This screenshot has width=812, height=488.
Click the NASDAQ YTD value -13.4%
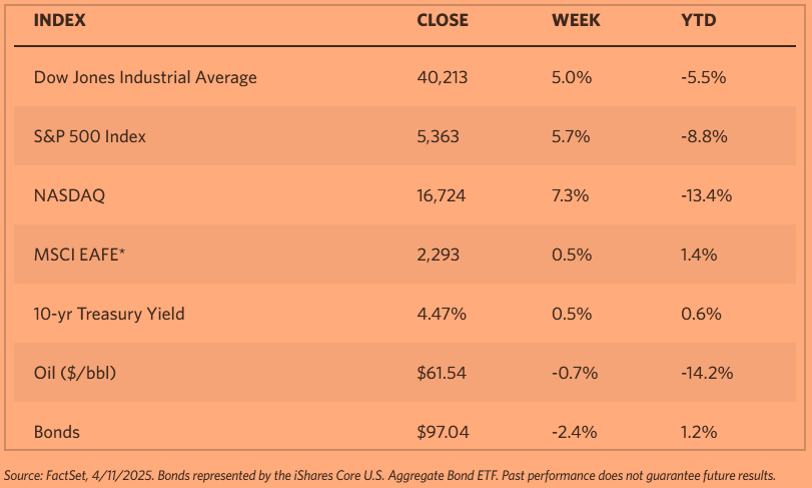coord(706,196)
